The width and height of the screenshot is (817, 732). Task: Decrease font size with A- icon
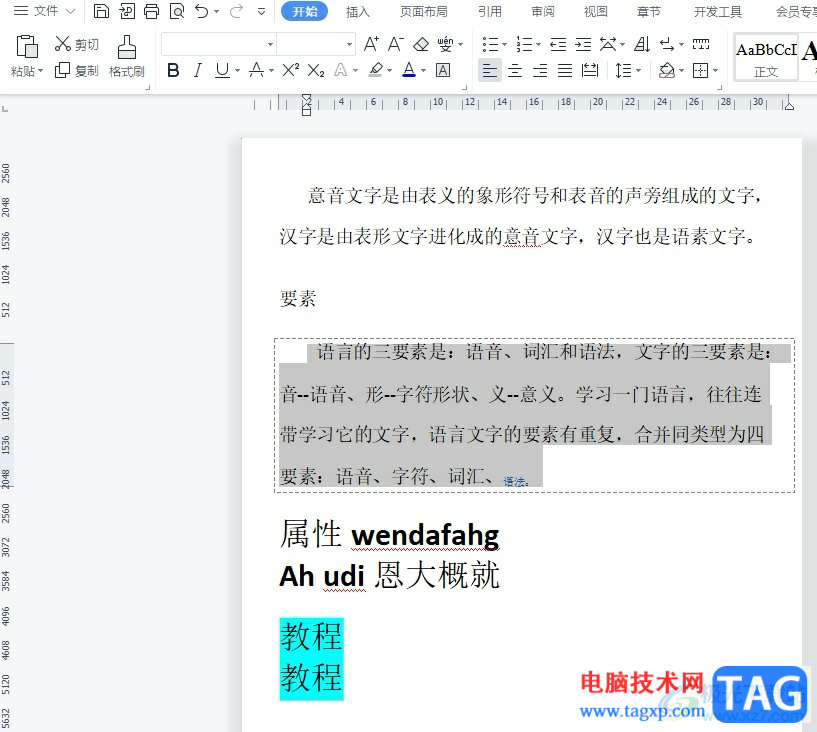coord(395,44)
